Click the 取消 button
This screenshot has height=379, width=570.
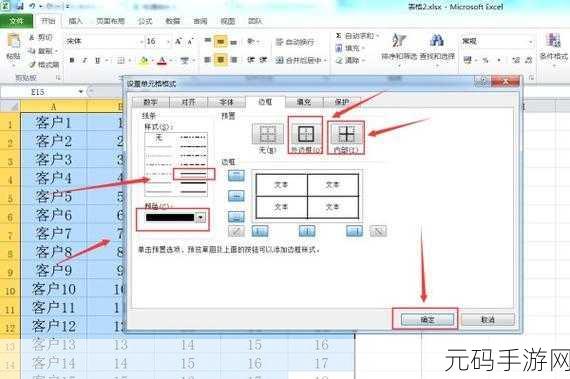(x=488, y=320)
